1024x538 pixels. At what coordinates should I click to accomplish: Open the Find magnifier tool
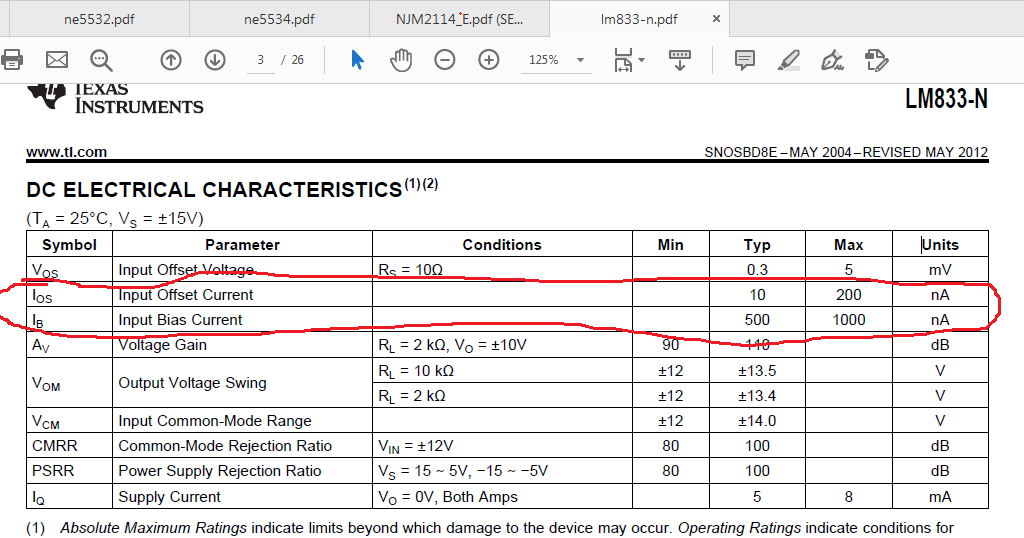click(x=101, y=60)
